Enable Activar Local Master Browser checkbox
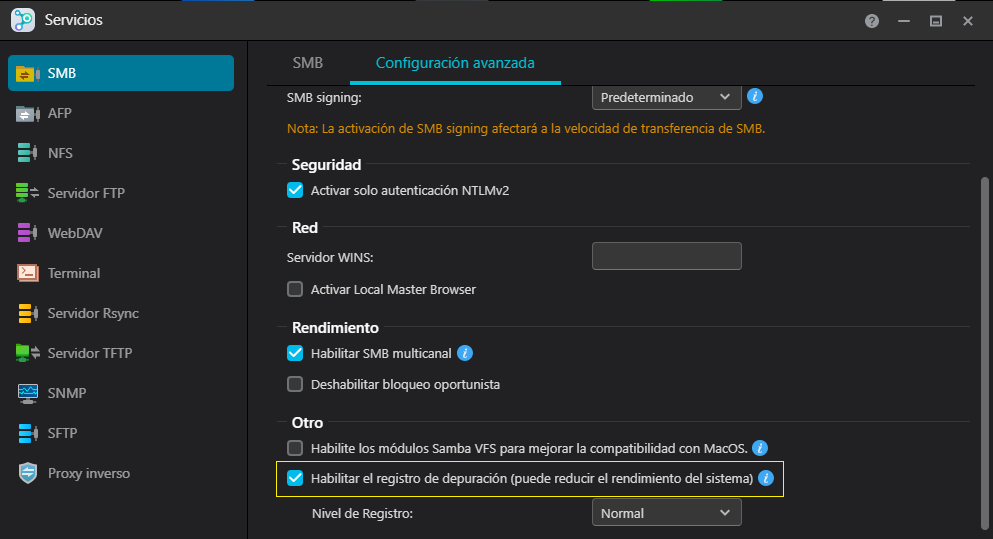993x539 pixels. pyautogui.click(x=295, y=290)
